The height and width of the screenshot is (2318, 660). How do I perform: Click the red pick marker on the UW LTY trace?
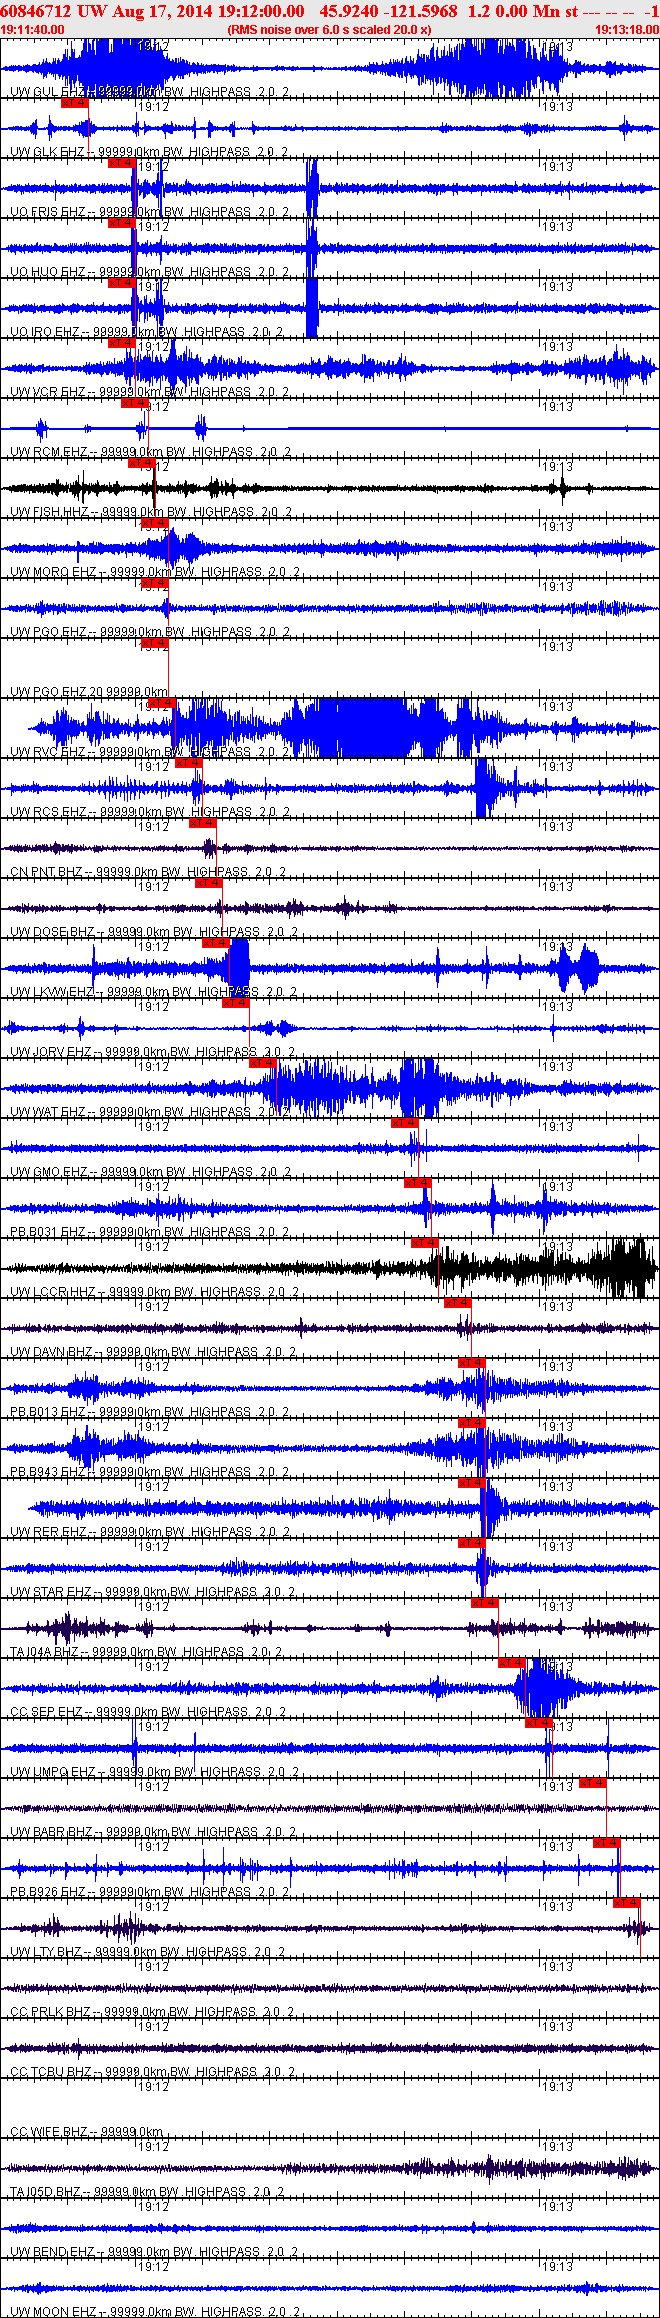point(627,1903)
